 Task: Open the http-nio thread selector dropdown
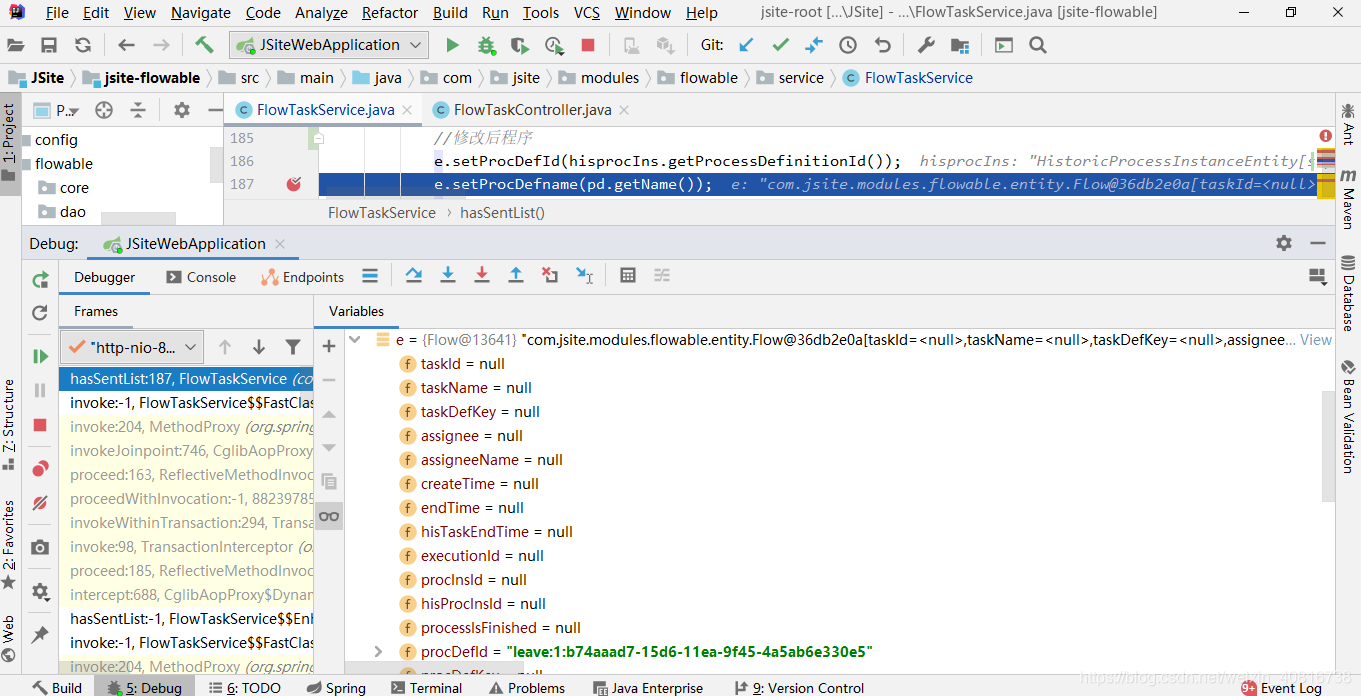pyautogui.click(x=132, y=347)
